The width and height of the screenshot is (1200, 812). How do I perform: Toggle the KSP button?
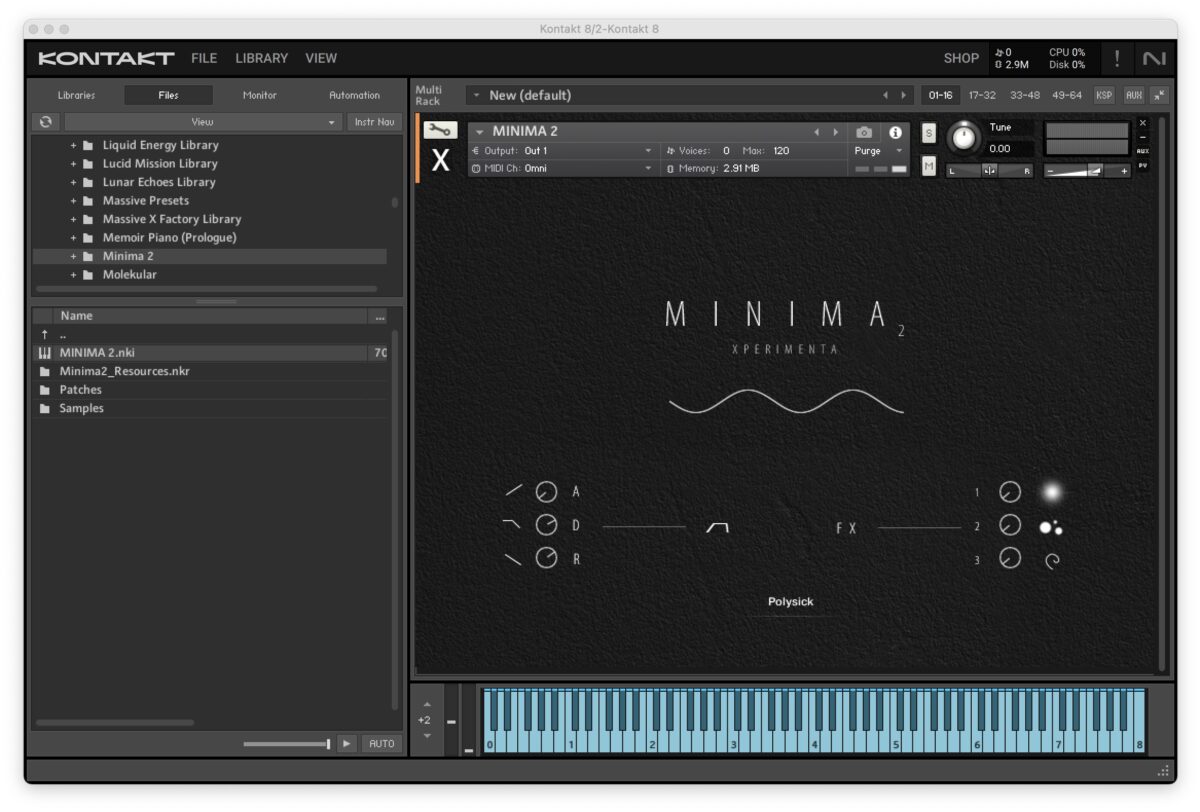(1104, 95)
